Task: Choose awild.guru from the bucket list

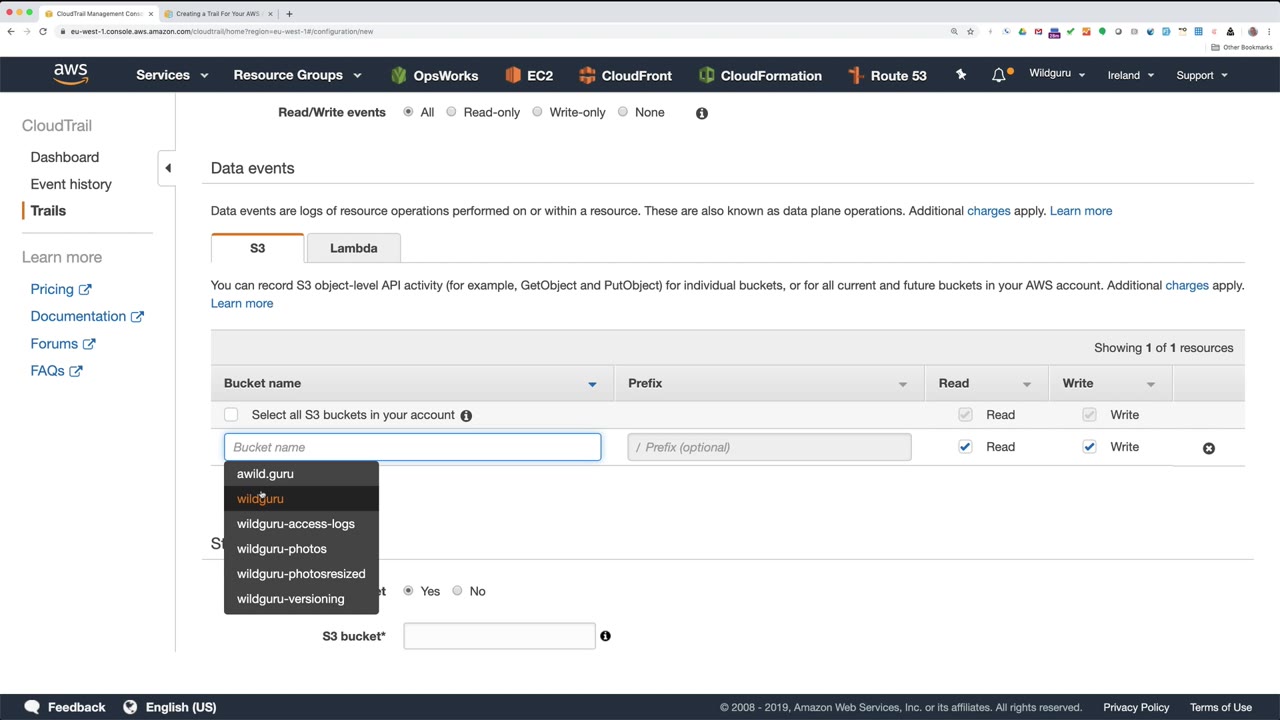Action: coord(301,474)
